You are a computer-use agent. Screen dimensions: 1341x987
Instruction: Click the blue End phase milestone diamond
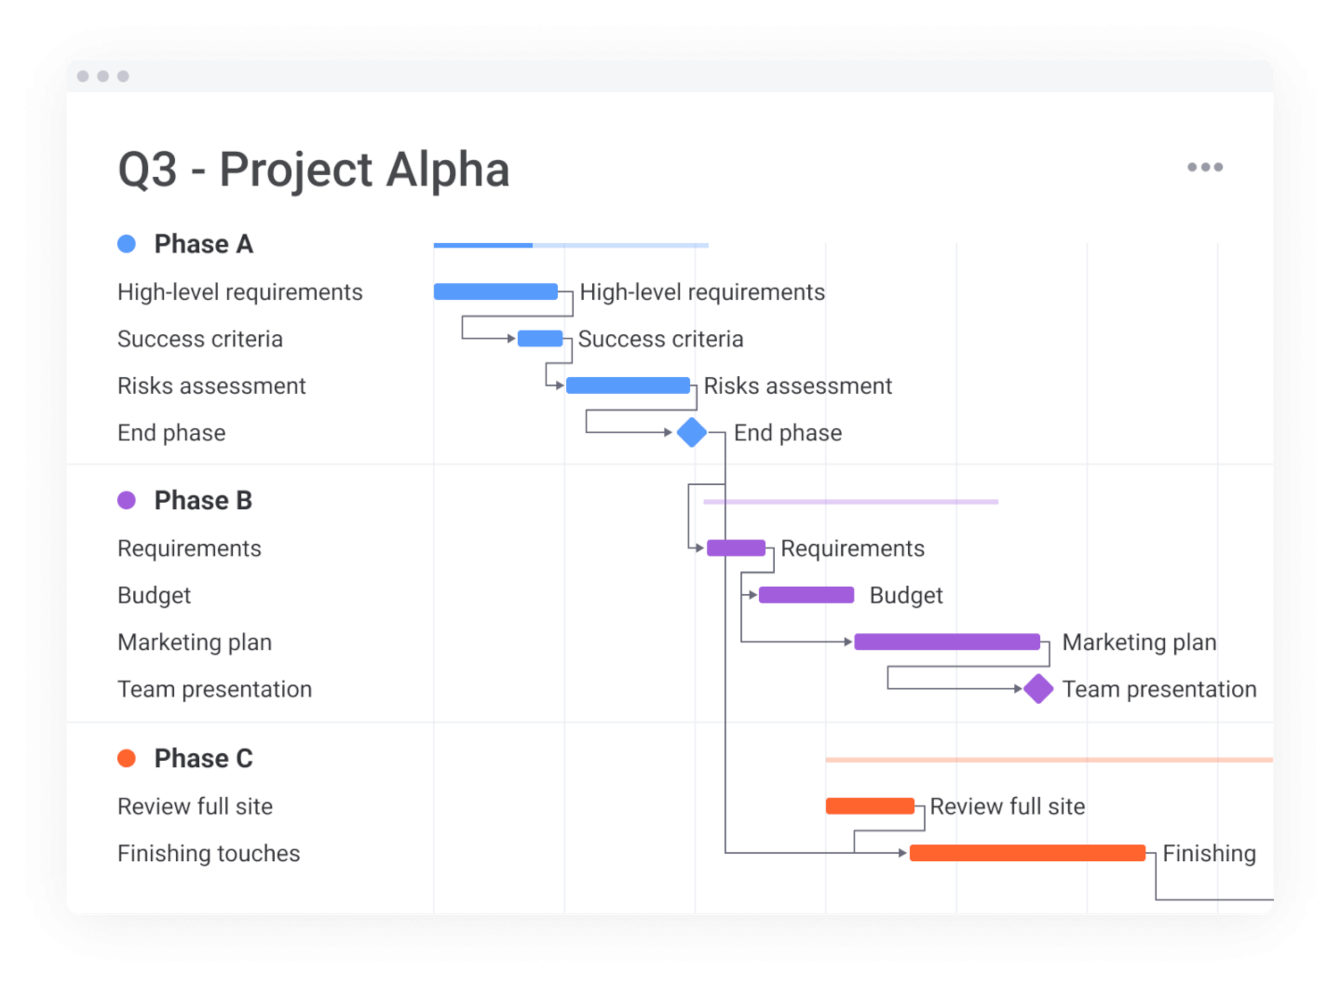691,433
